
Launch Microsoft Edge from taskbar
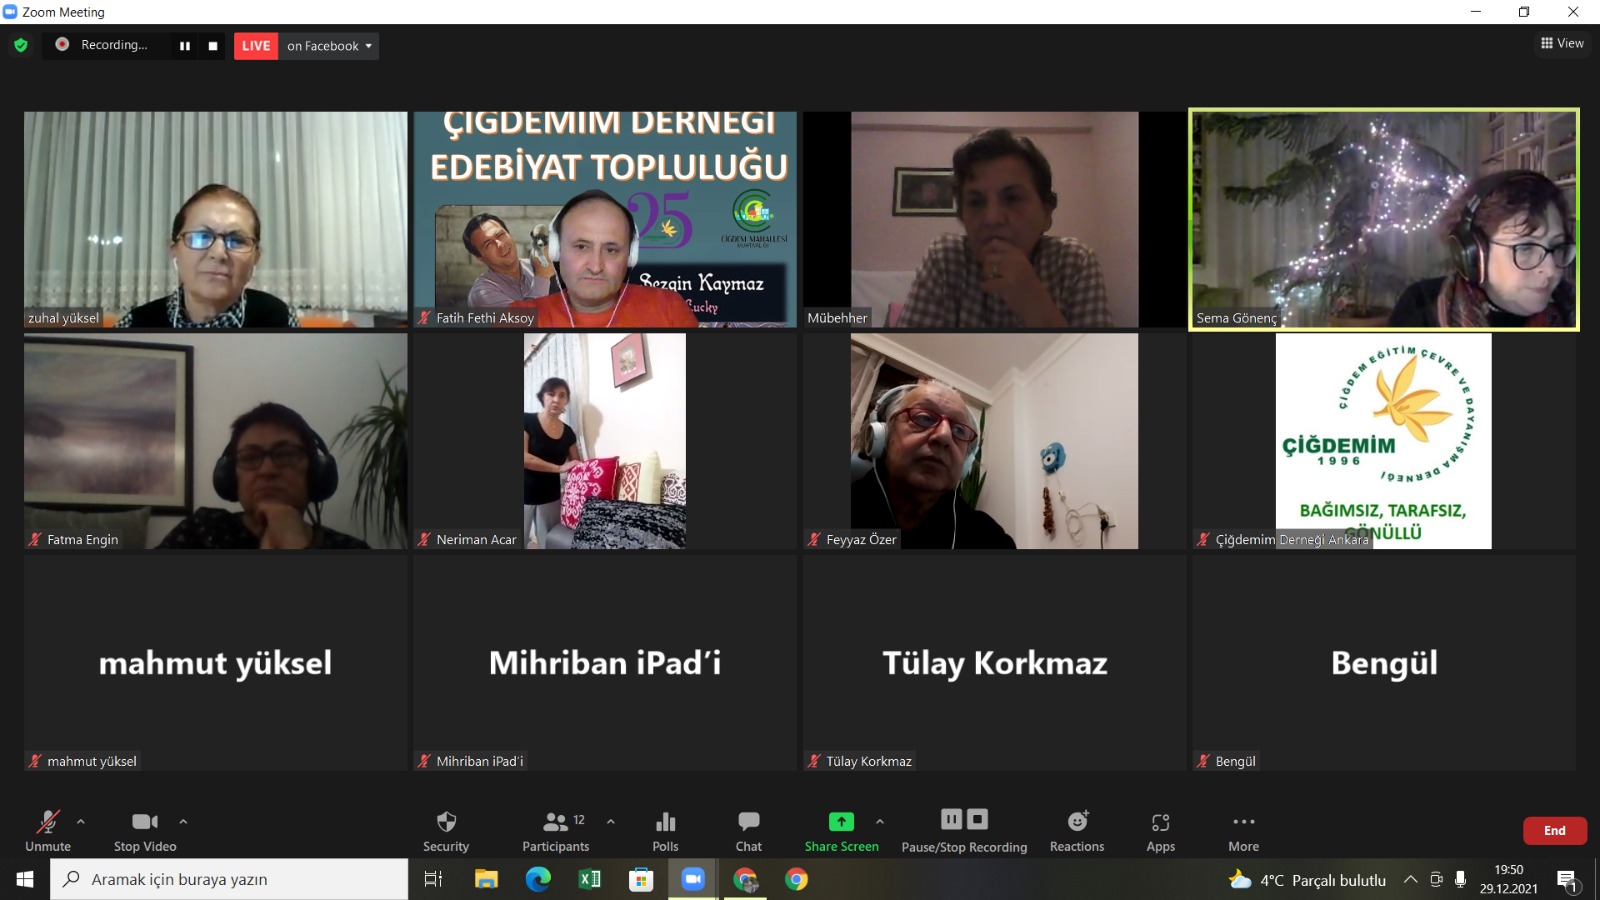tap(538, 879)
